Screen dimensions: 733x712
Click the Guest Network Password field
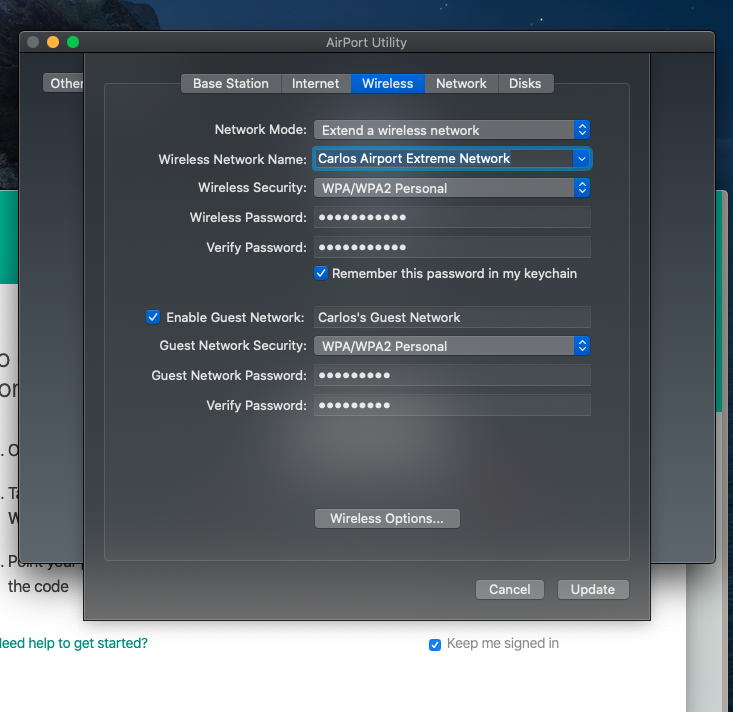[452, 375]
